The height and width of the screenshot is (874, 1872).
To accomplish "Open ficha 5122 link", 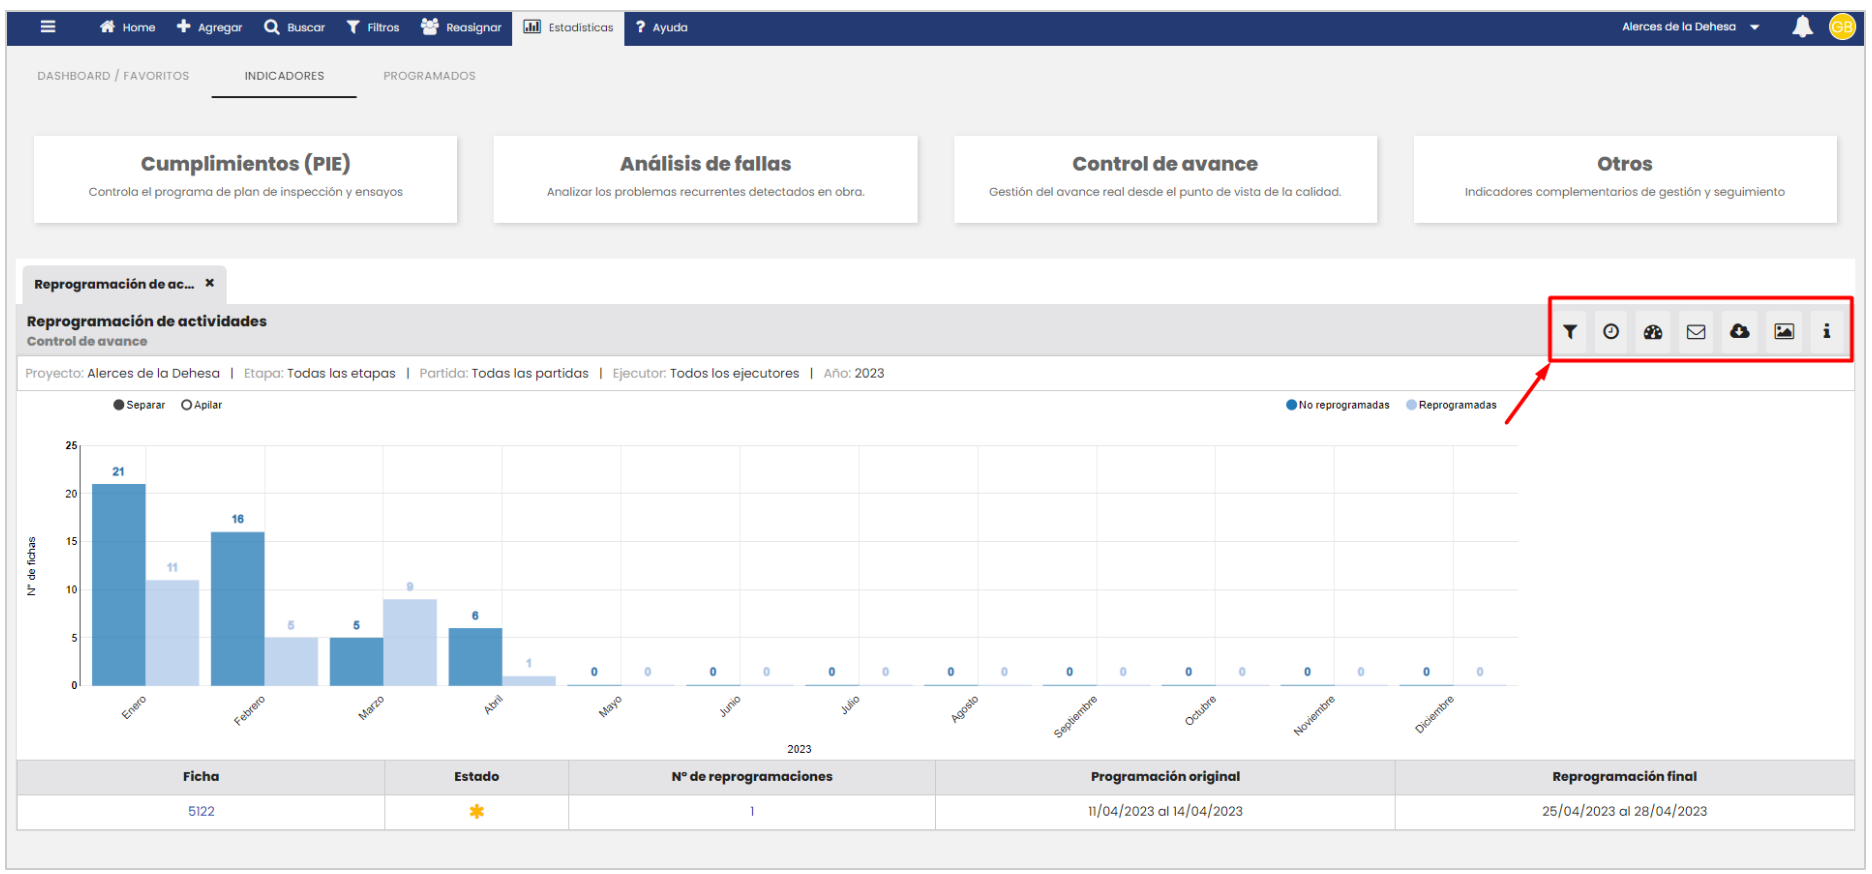I will 201,811.
